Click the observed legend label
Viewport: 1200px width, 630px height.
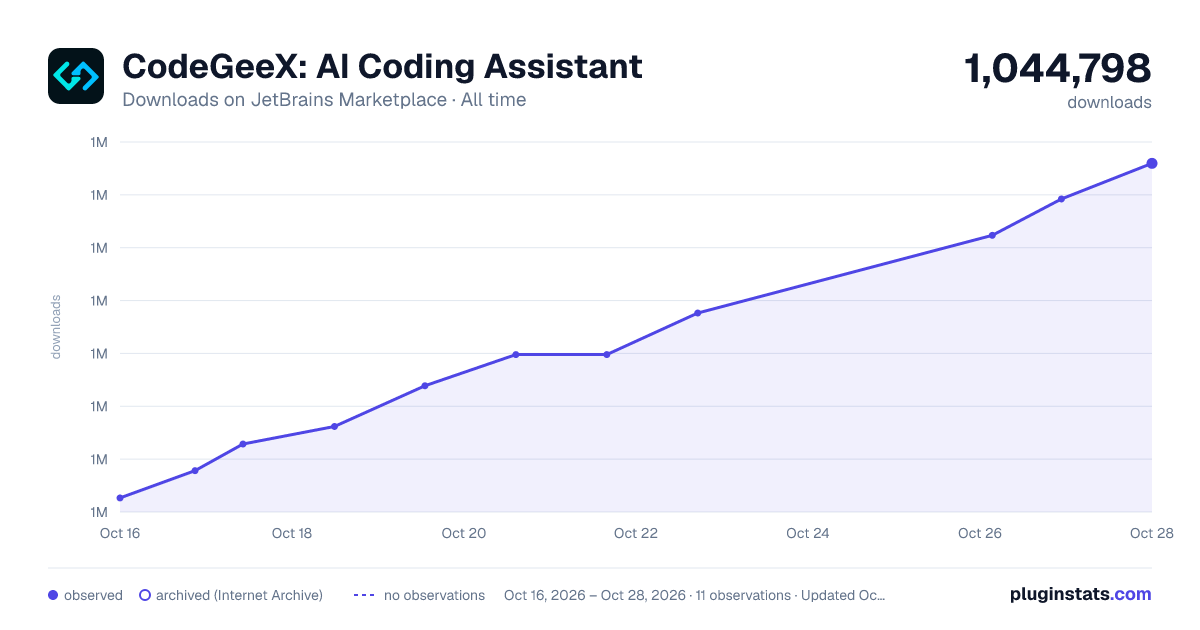coord(93,595)
